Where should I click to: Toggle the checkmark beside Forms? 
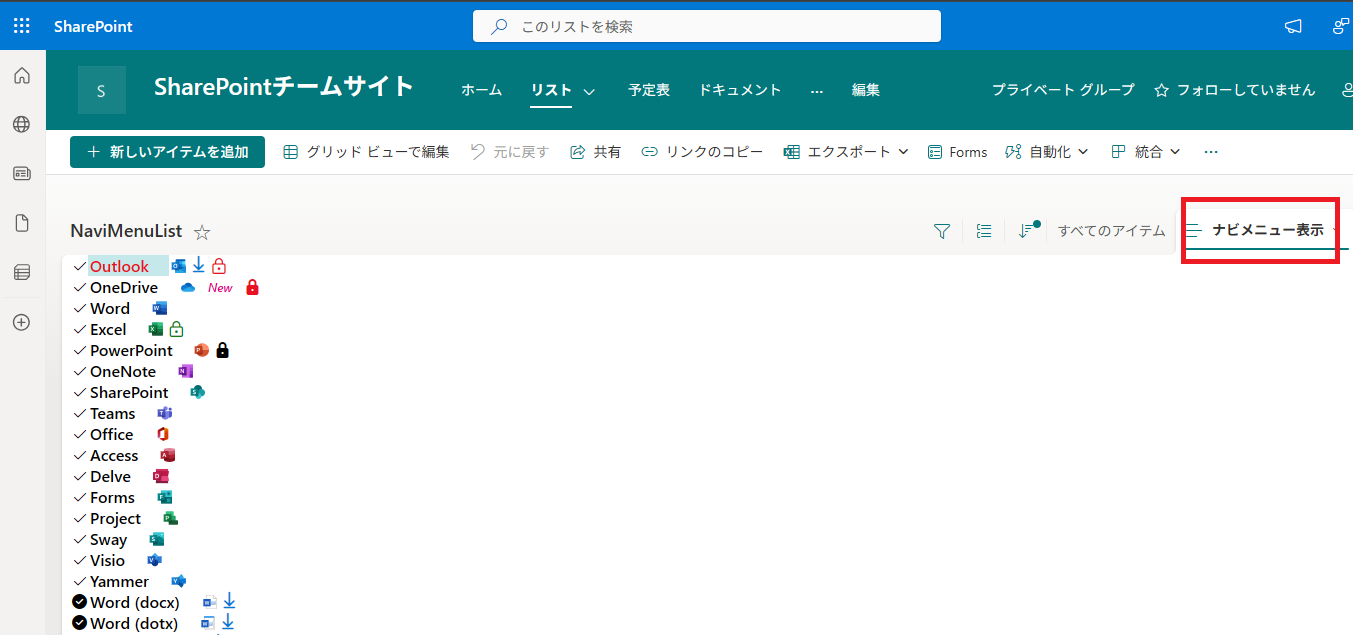coord(80,497)
